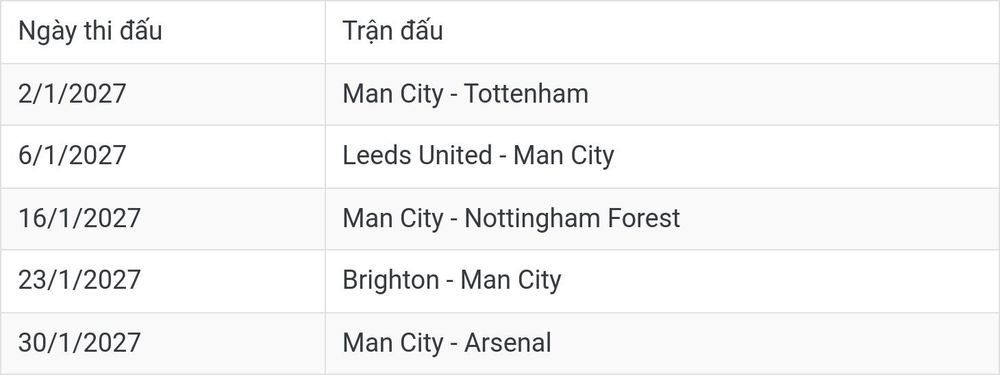Click the word Arsenal in last row
Image resolution: width=1000 pixels, height=375 pixels.
pyautogui.click(x=508, y=342)
